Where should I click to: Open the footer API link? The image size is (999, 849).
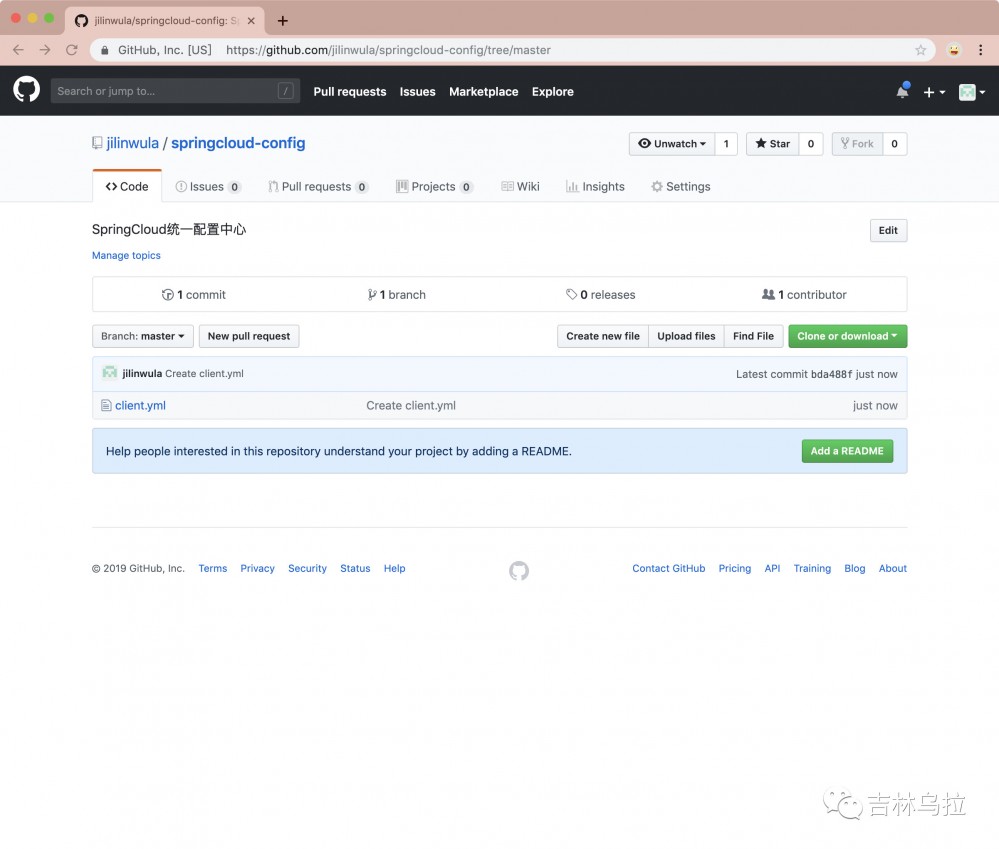point(772,568)
